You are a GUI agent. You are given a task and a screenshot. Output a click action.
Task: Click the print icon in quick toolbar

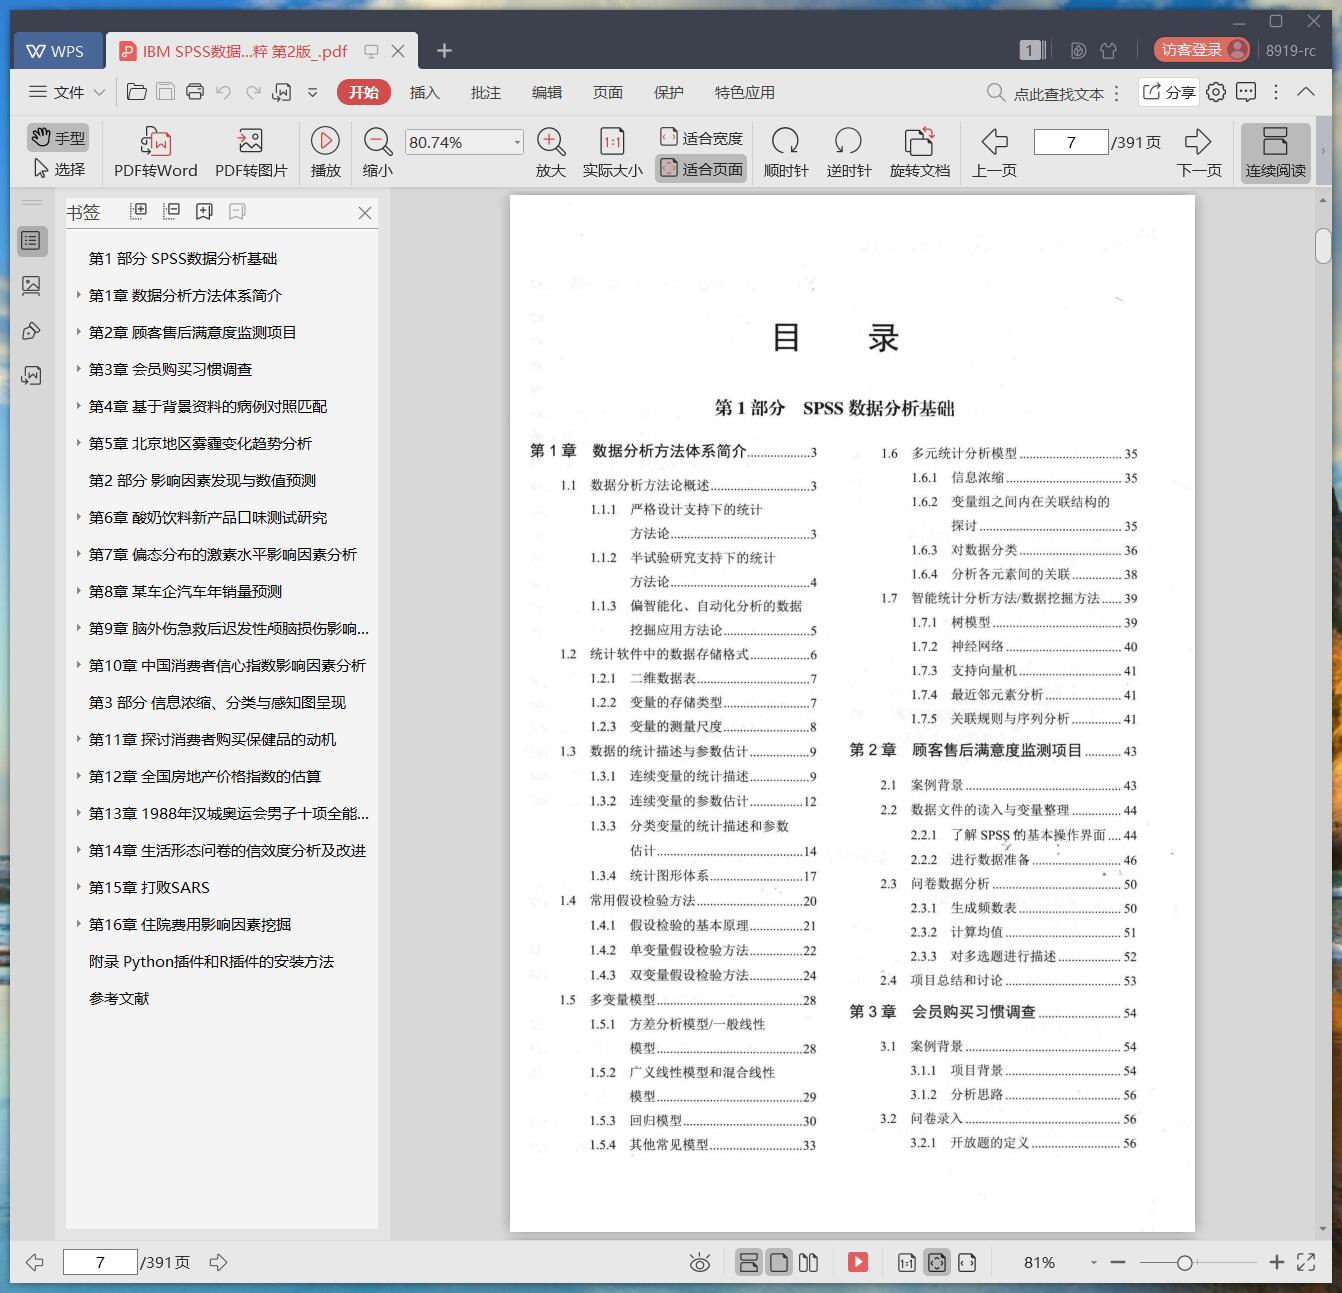[195, 92]
